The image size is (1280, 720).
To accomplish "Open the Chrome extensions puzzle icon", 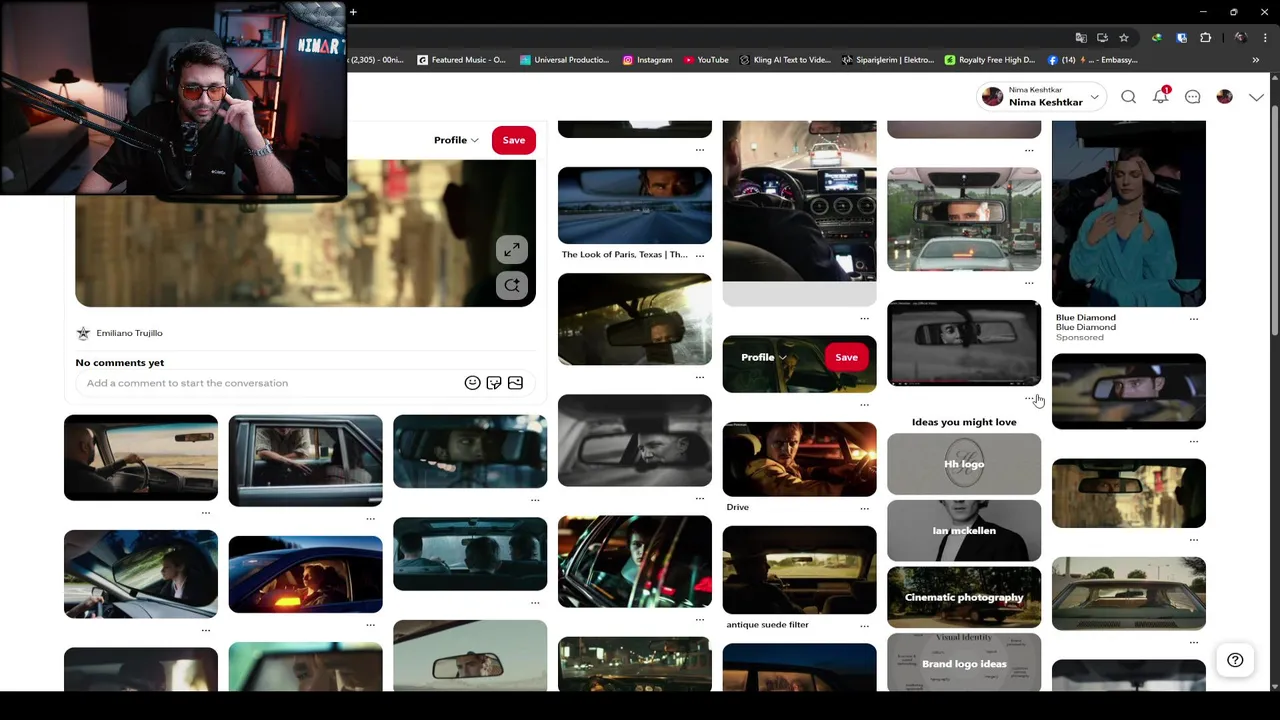I will (1206, 38).
